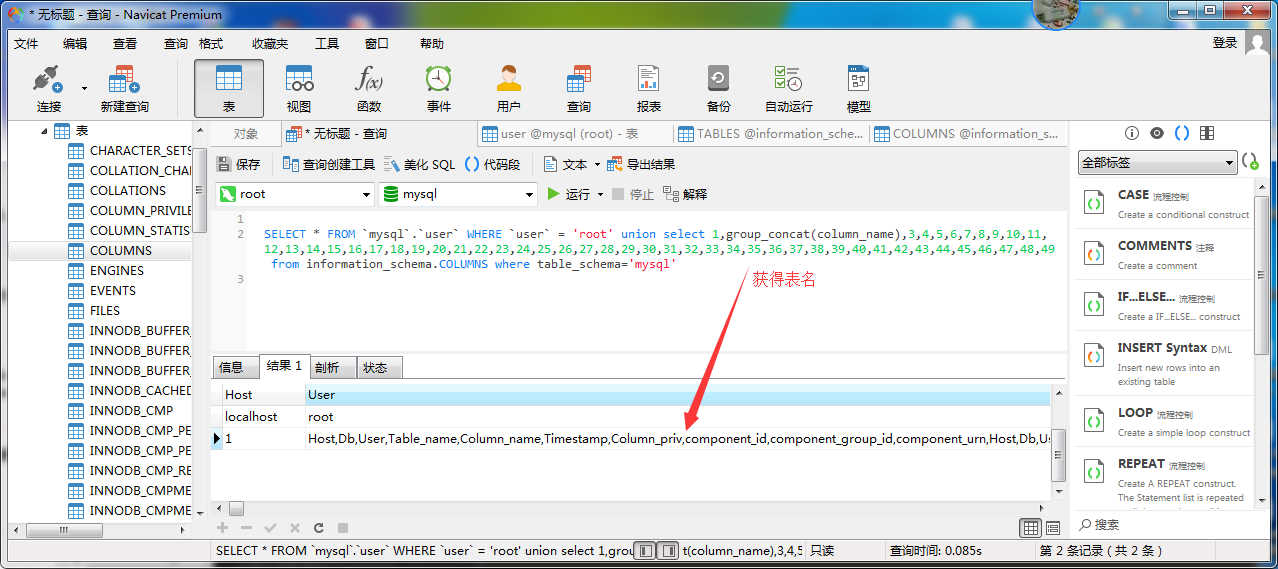1278x569 pixels.
Task: Open the 连接 (Connection) toolbar icon
Action: click(x=48, y=87)
